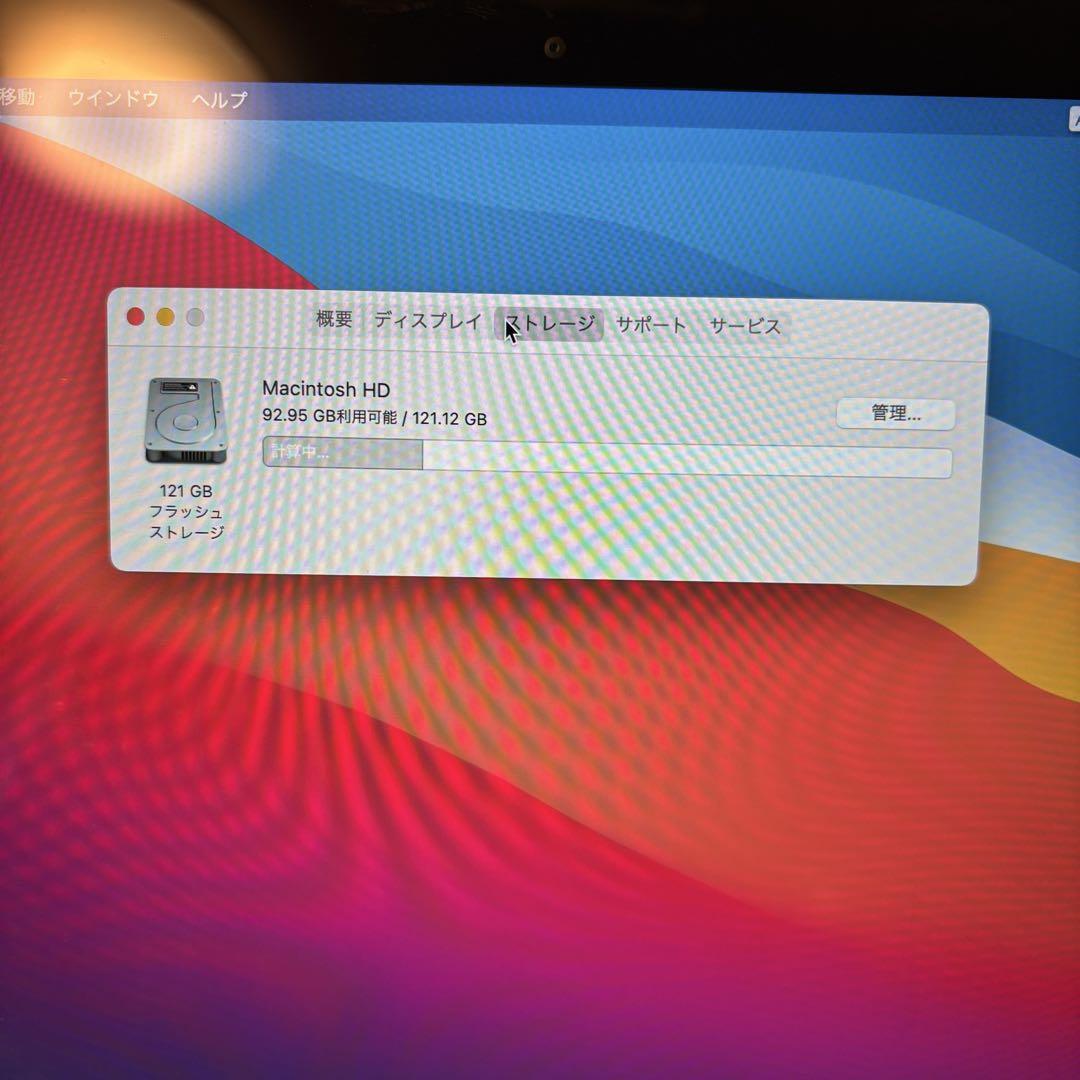The width and height of the screenshot is (1080, 1080).
Task: Open the ヘルプ menu
Action: pos(219,100)
